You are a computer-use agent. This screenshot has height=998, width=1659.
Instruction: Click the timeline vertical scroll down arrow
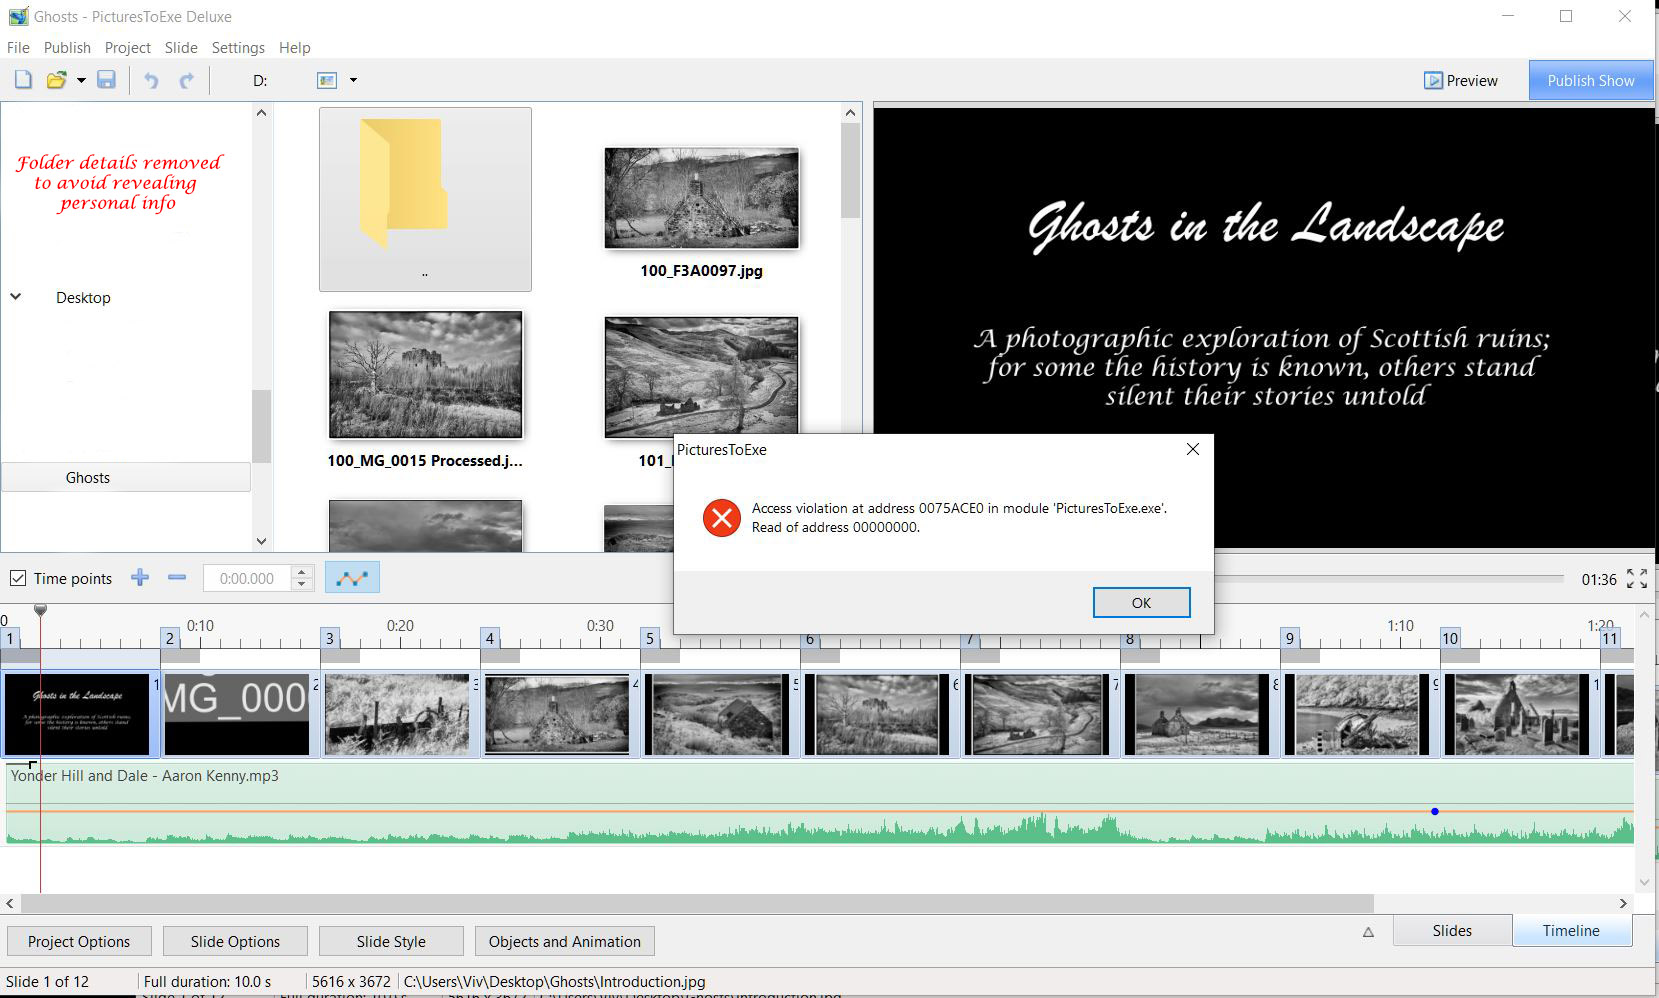tap(1644, 882)
